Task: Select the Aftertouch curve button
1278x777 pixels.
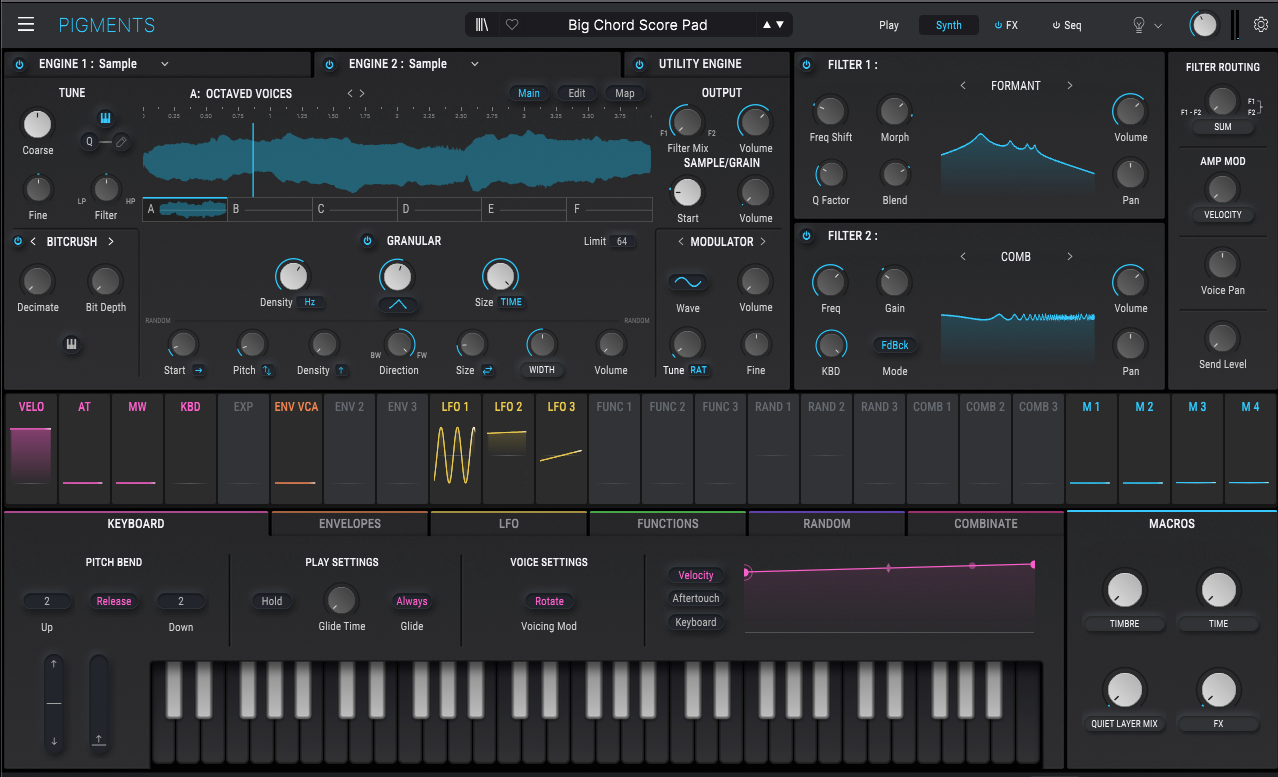Action: click(696, 598)
